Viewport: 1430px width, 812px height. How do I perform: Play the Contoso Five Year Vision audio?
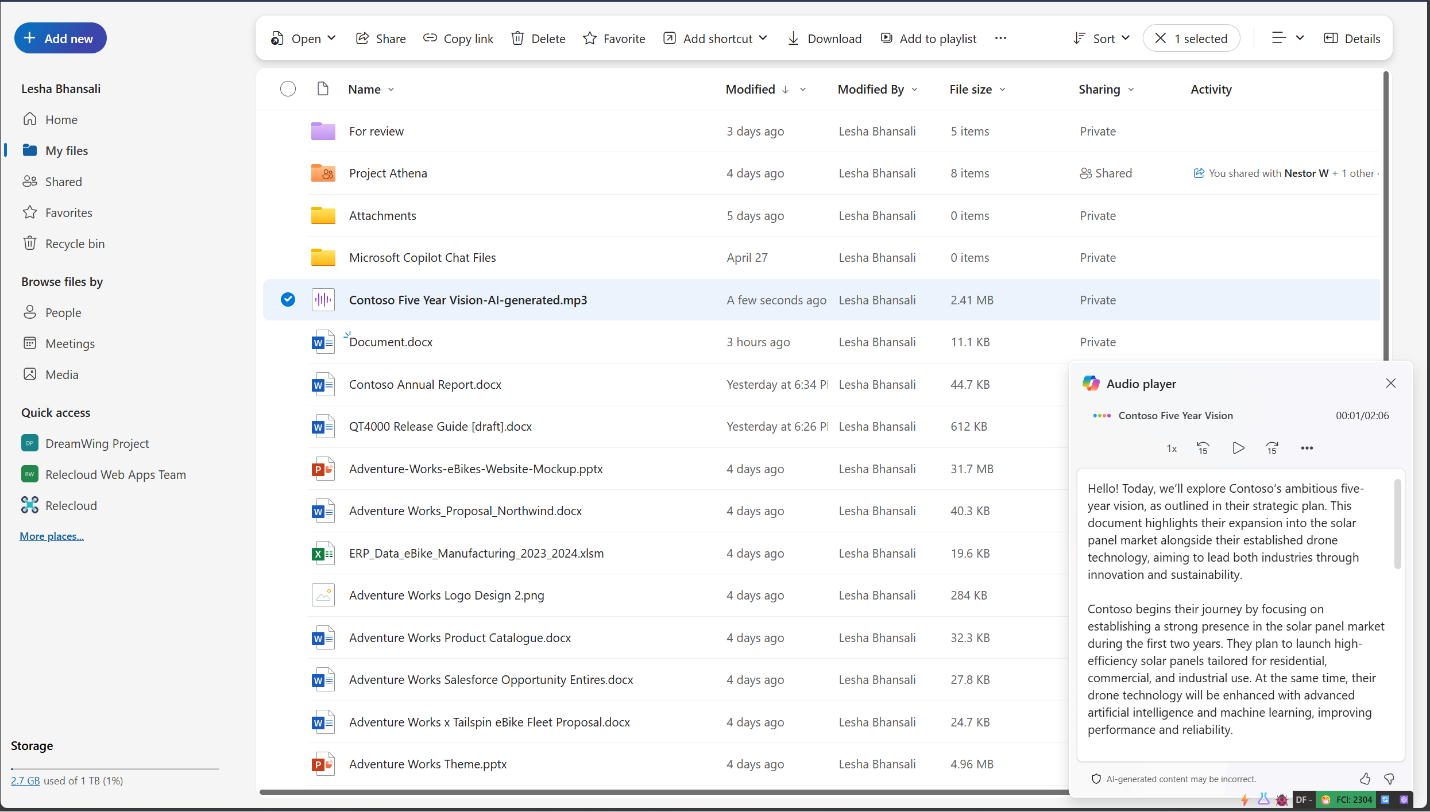(1238, 448)
